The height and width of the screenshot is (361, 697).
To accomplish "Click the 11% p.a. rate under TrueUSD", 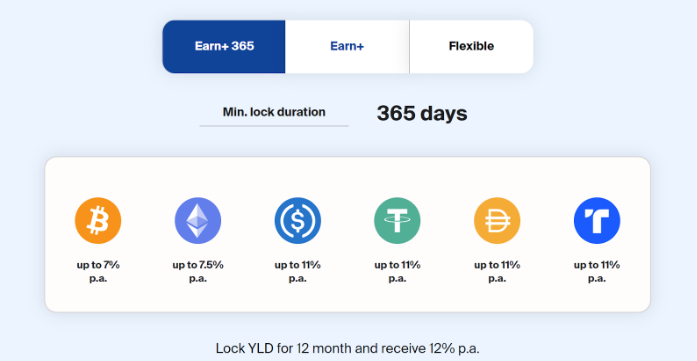I will 597,272.
